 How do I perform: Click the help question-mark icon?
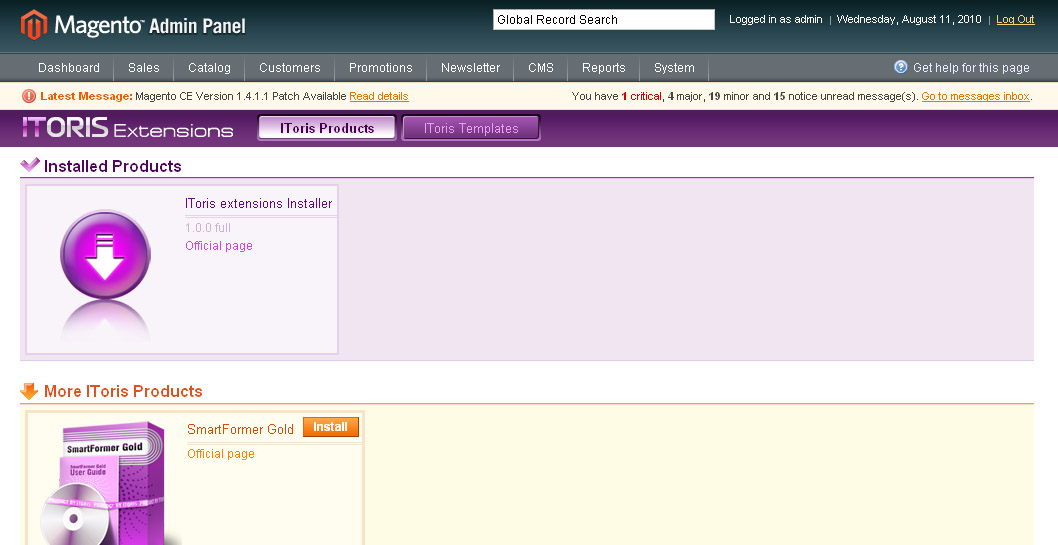(901, 67)
